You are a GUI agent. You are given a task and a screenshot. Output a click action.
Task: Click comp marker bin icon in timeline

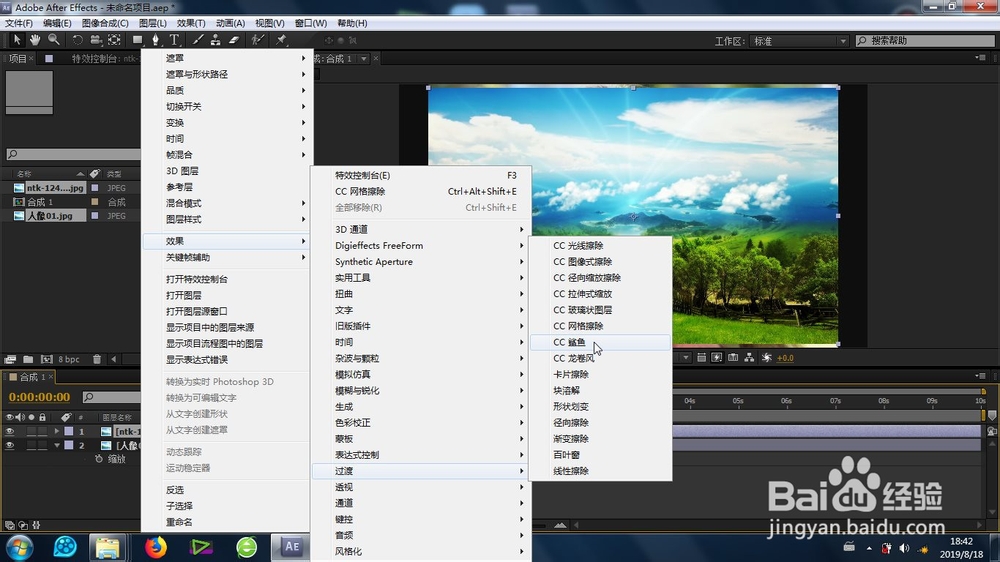point(992,416)
